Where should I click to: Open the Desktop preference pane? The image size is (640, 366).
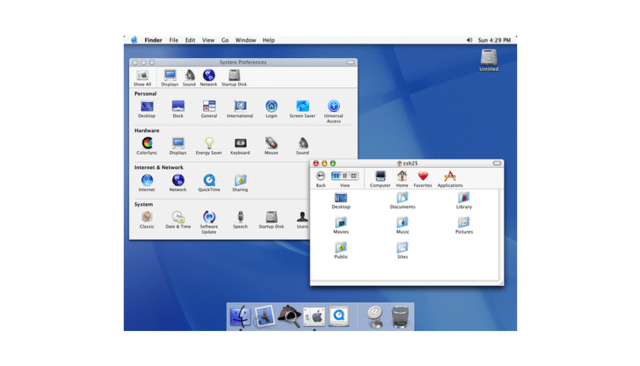tap(147, 109)
